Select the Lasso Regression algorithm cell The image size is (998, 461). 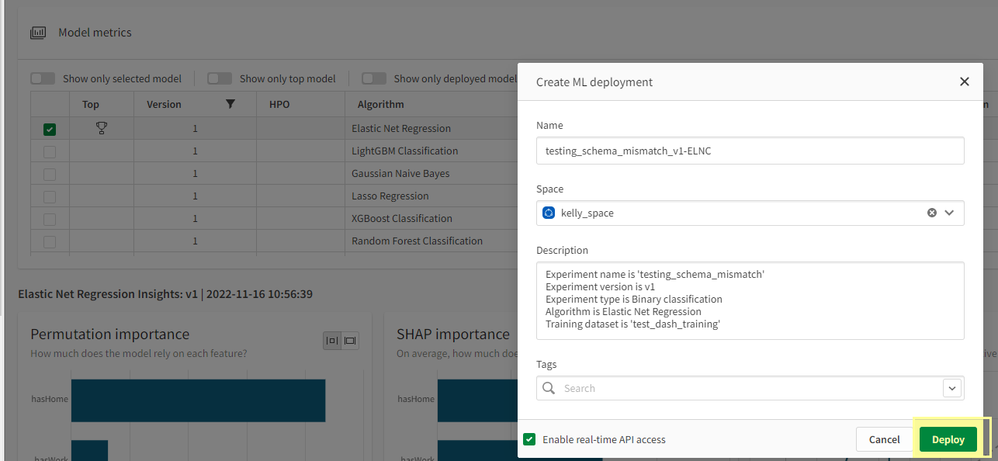(390, 196)
